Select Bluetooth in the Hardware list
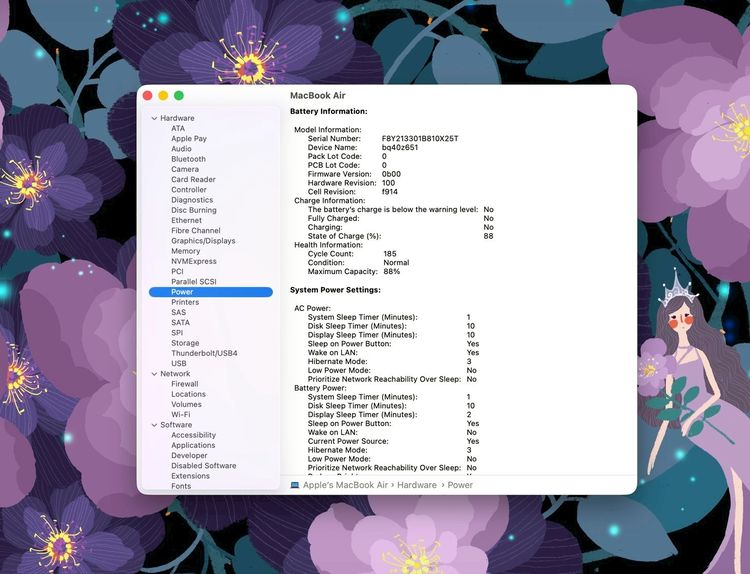The height and width of the screenshot is (574, 750). pos(188,159)
